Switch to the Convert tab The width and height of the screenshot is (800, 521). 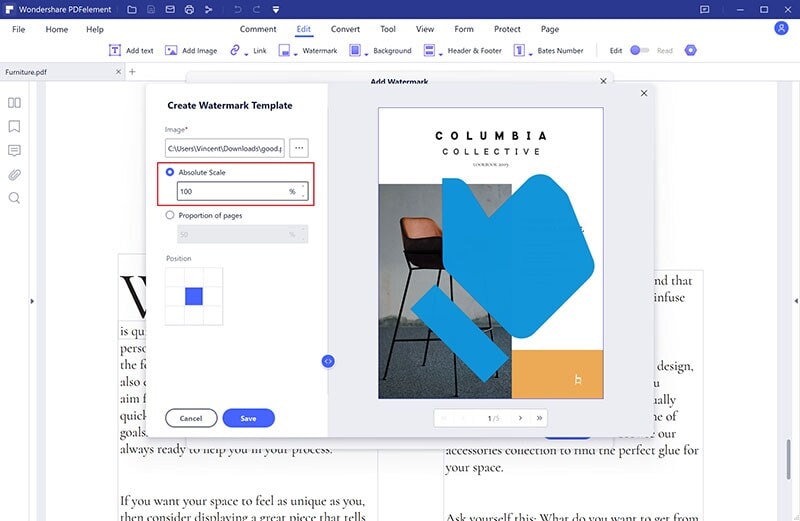[x=345, y=29]
